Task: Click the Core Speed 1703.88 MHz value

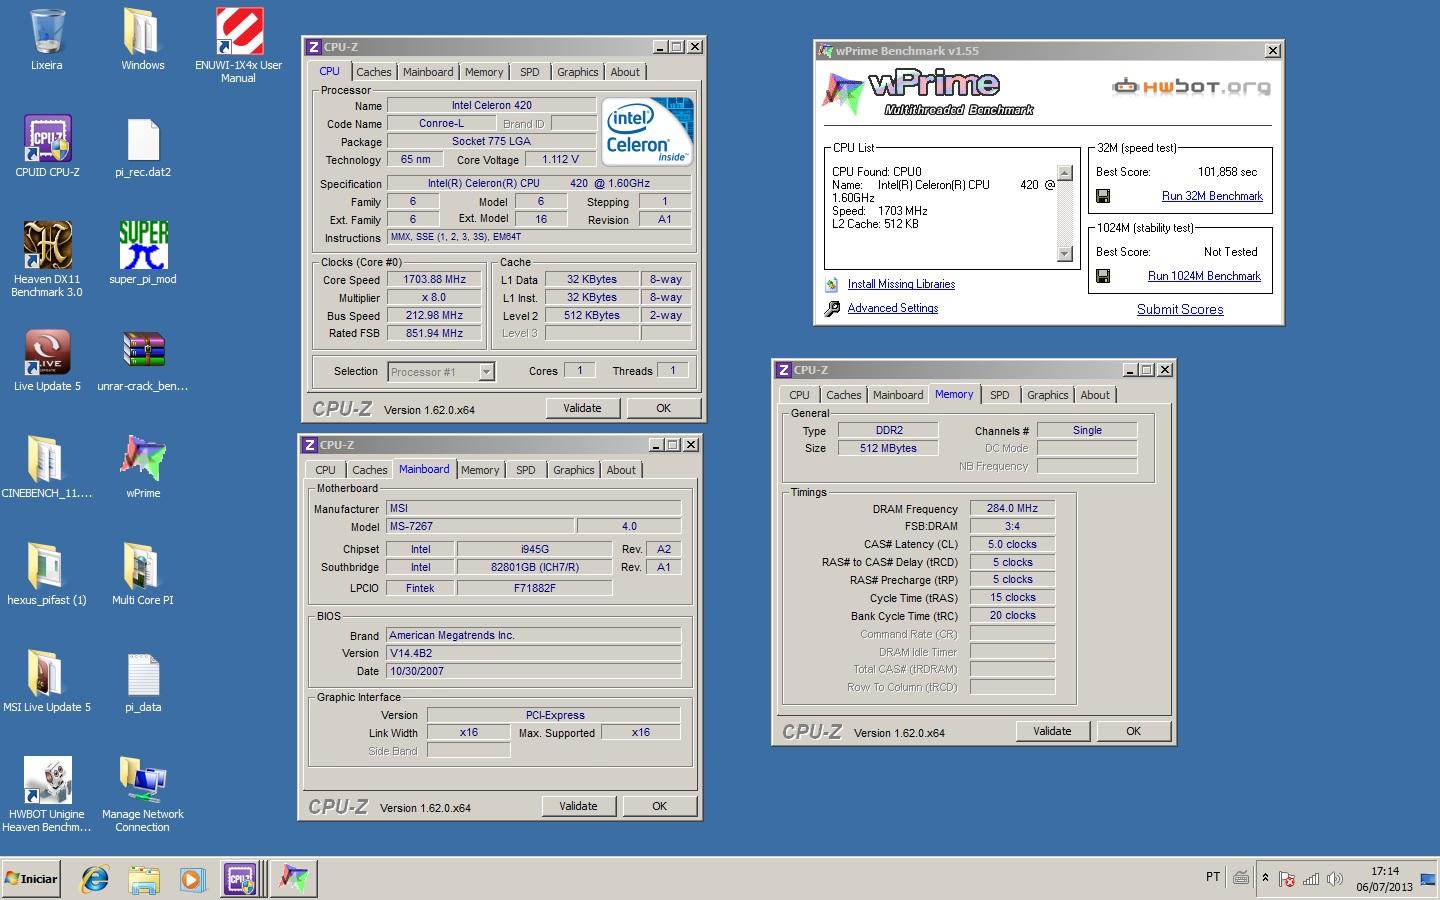Action: (x=434, y=280)
